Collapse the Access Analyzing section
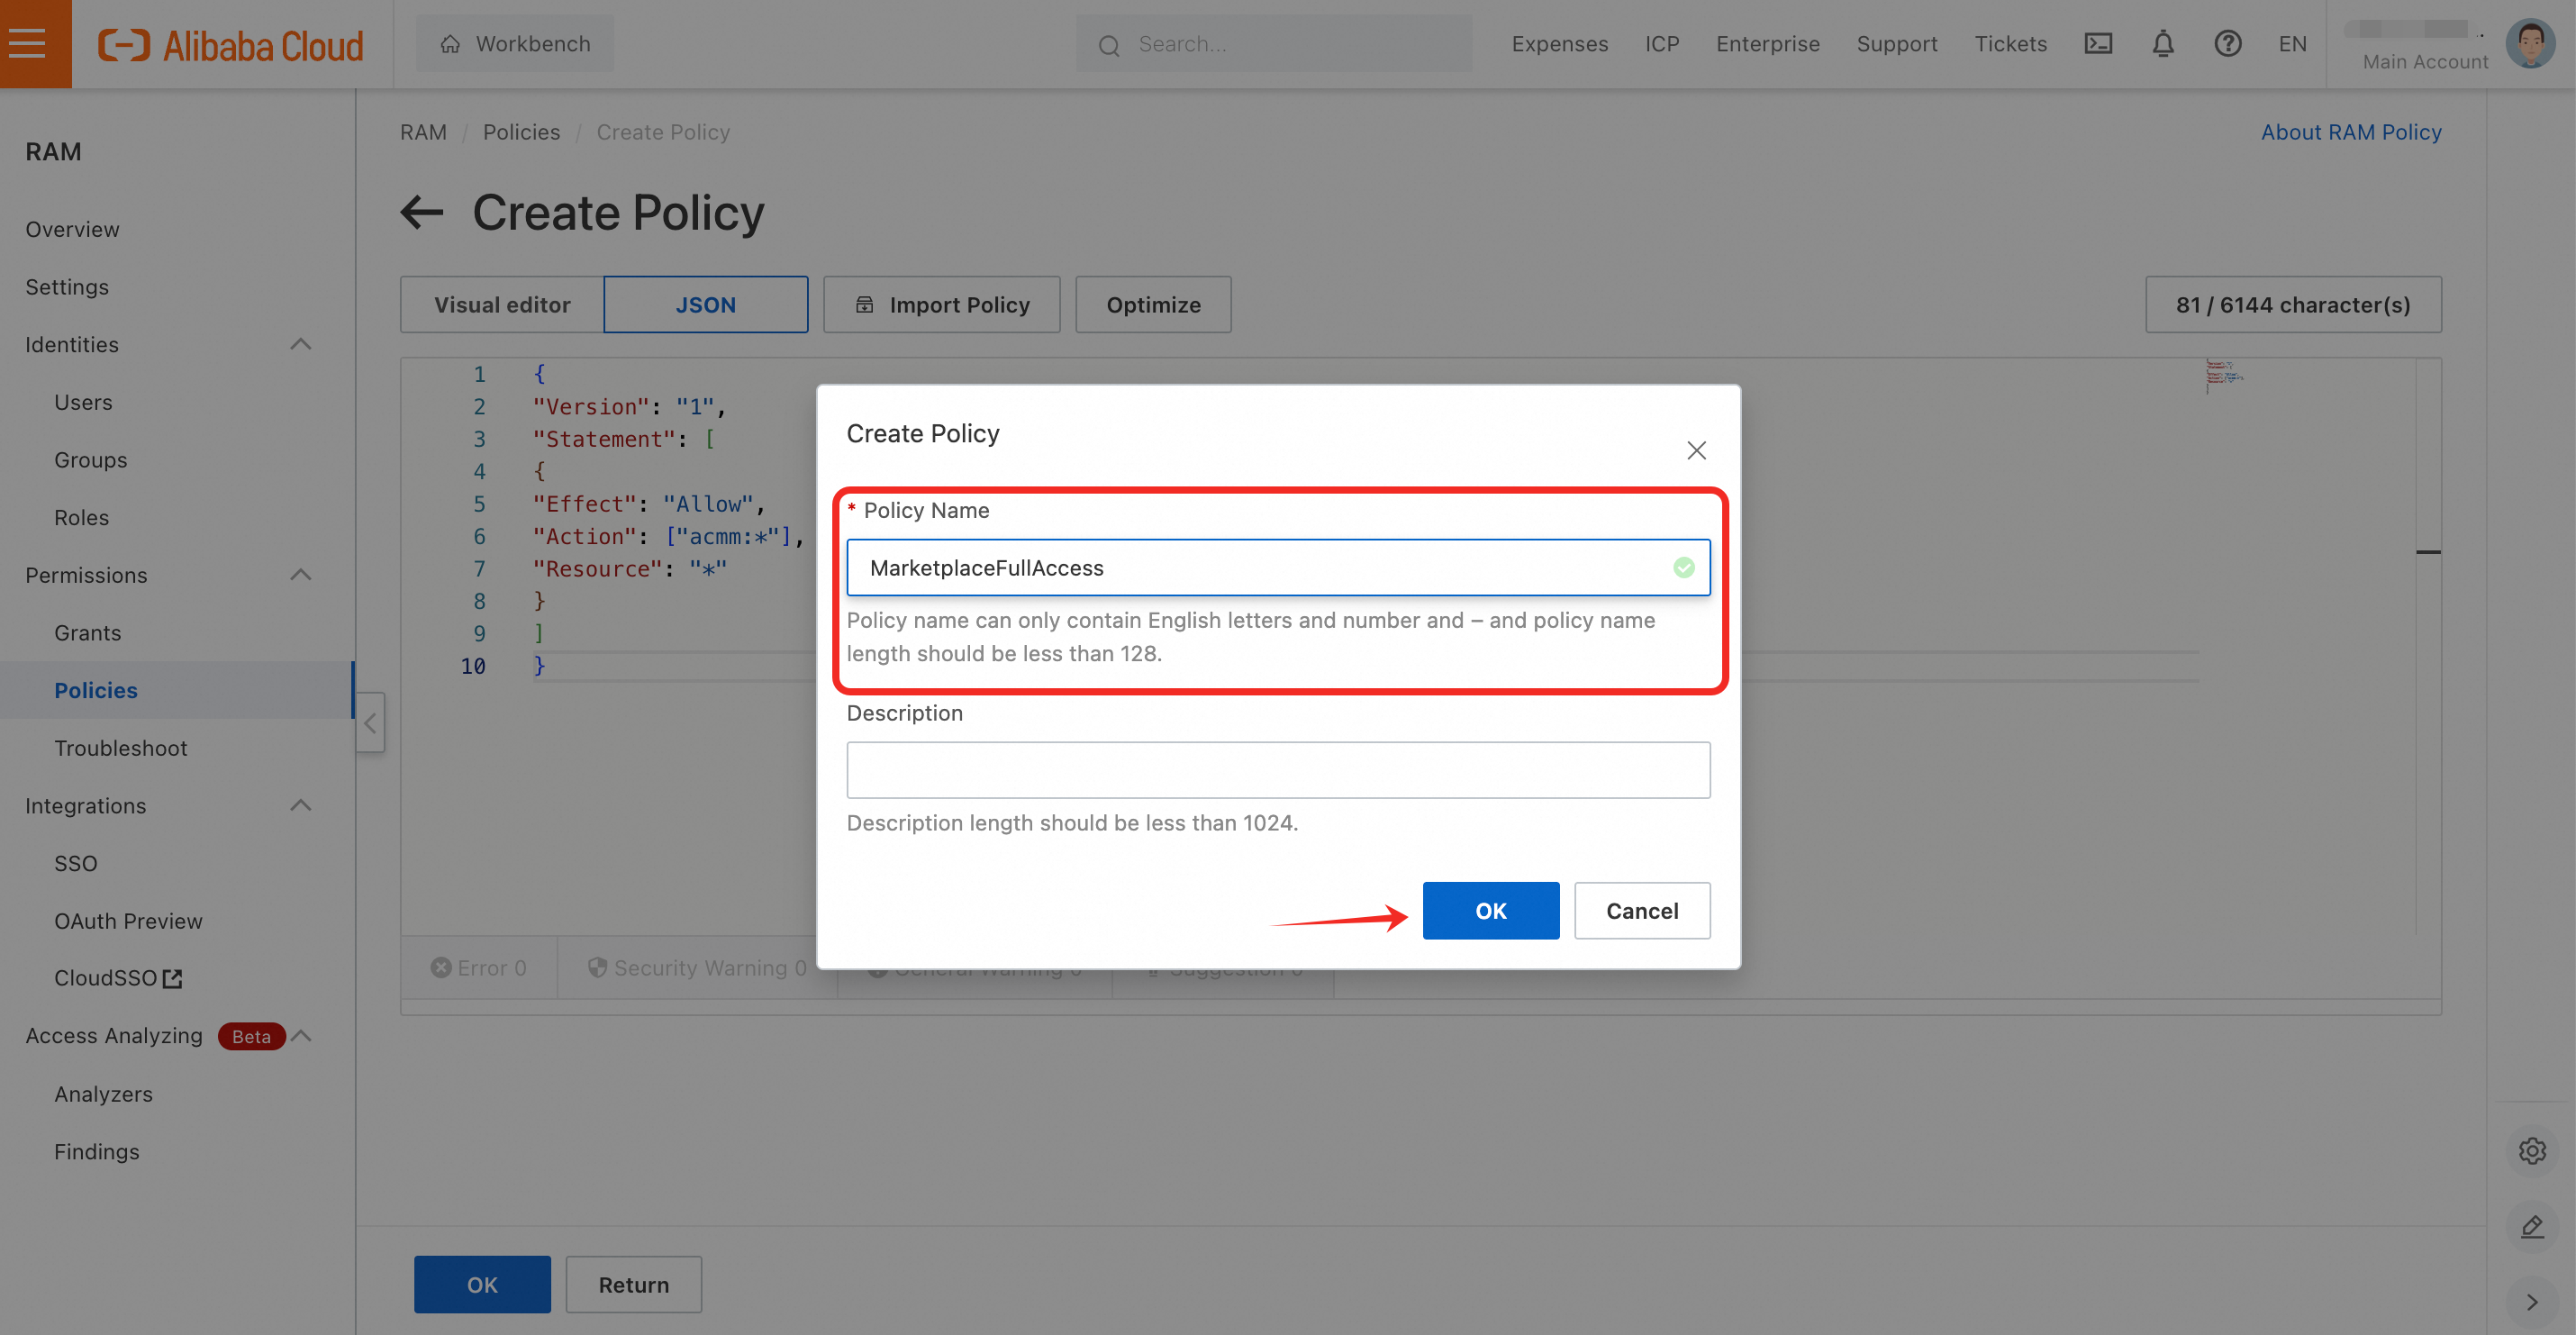The image size is (2576, 1335). [300, 1036]
